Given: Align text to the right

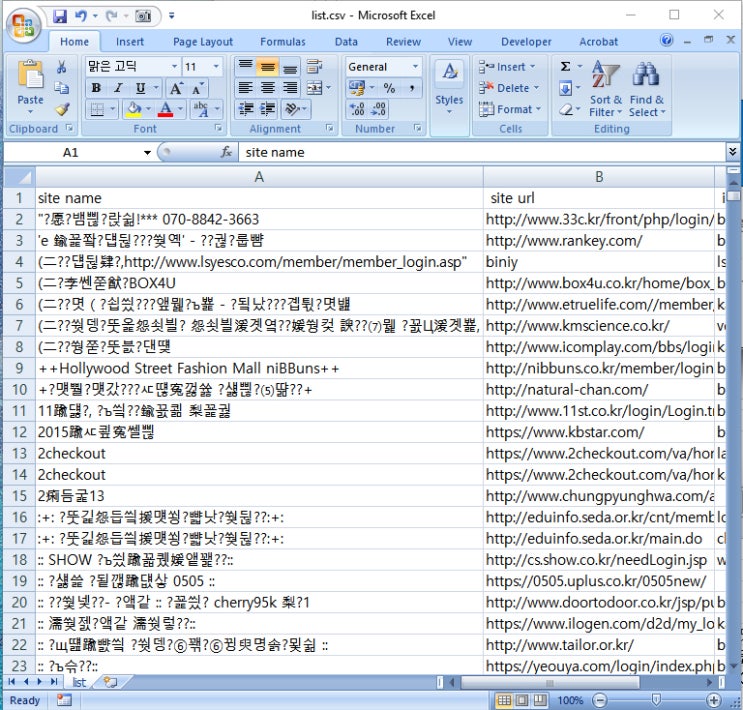Looking at the screenshot, I should coord(290,88).
